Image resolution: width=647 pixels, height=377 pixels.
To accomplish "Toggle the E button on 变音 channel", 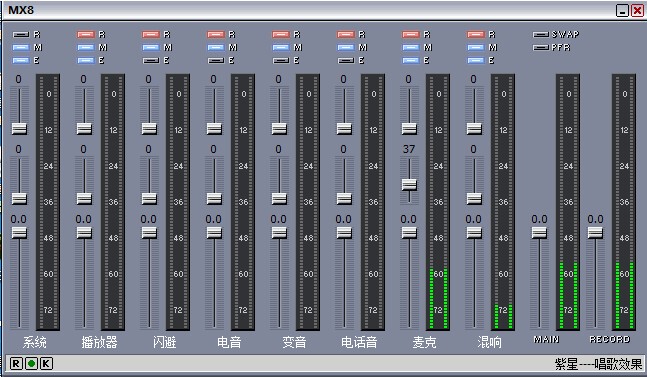I will pyautogui.click(x=281, y=60).
